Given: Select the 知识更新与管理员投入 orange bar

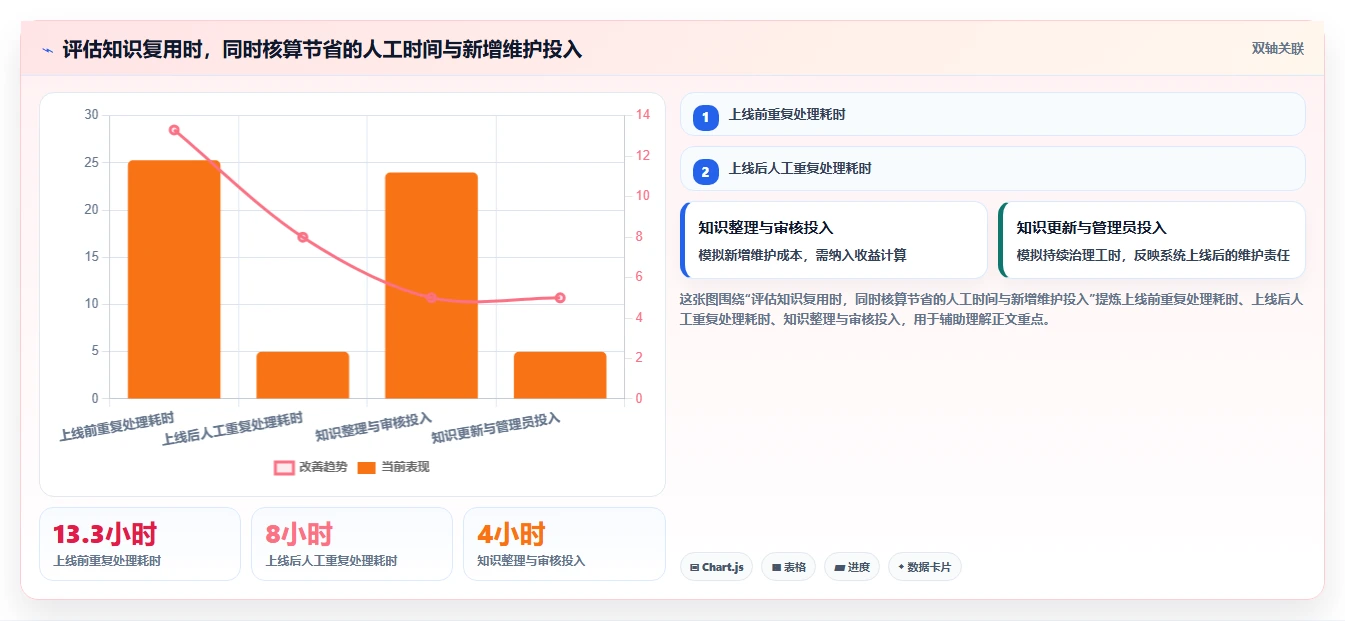Looking at the screenshot, I should pos(560,375).
